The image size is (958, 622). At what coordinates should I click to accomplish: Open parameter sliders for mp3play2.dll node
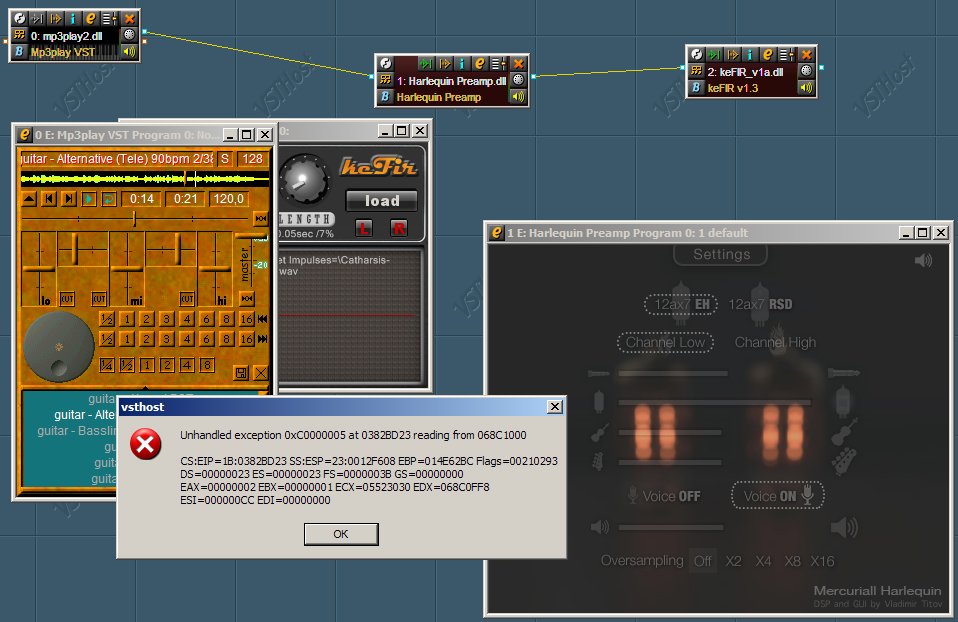(x=109, y=19)
